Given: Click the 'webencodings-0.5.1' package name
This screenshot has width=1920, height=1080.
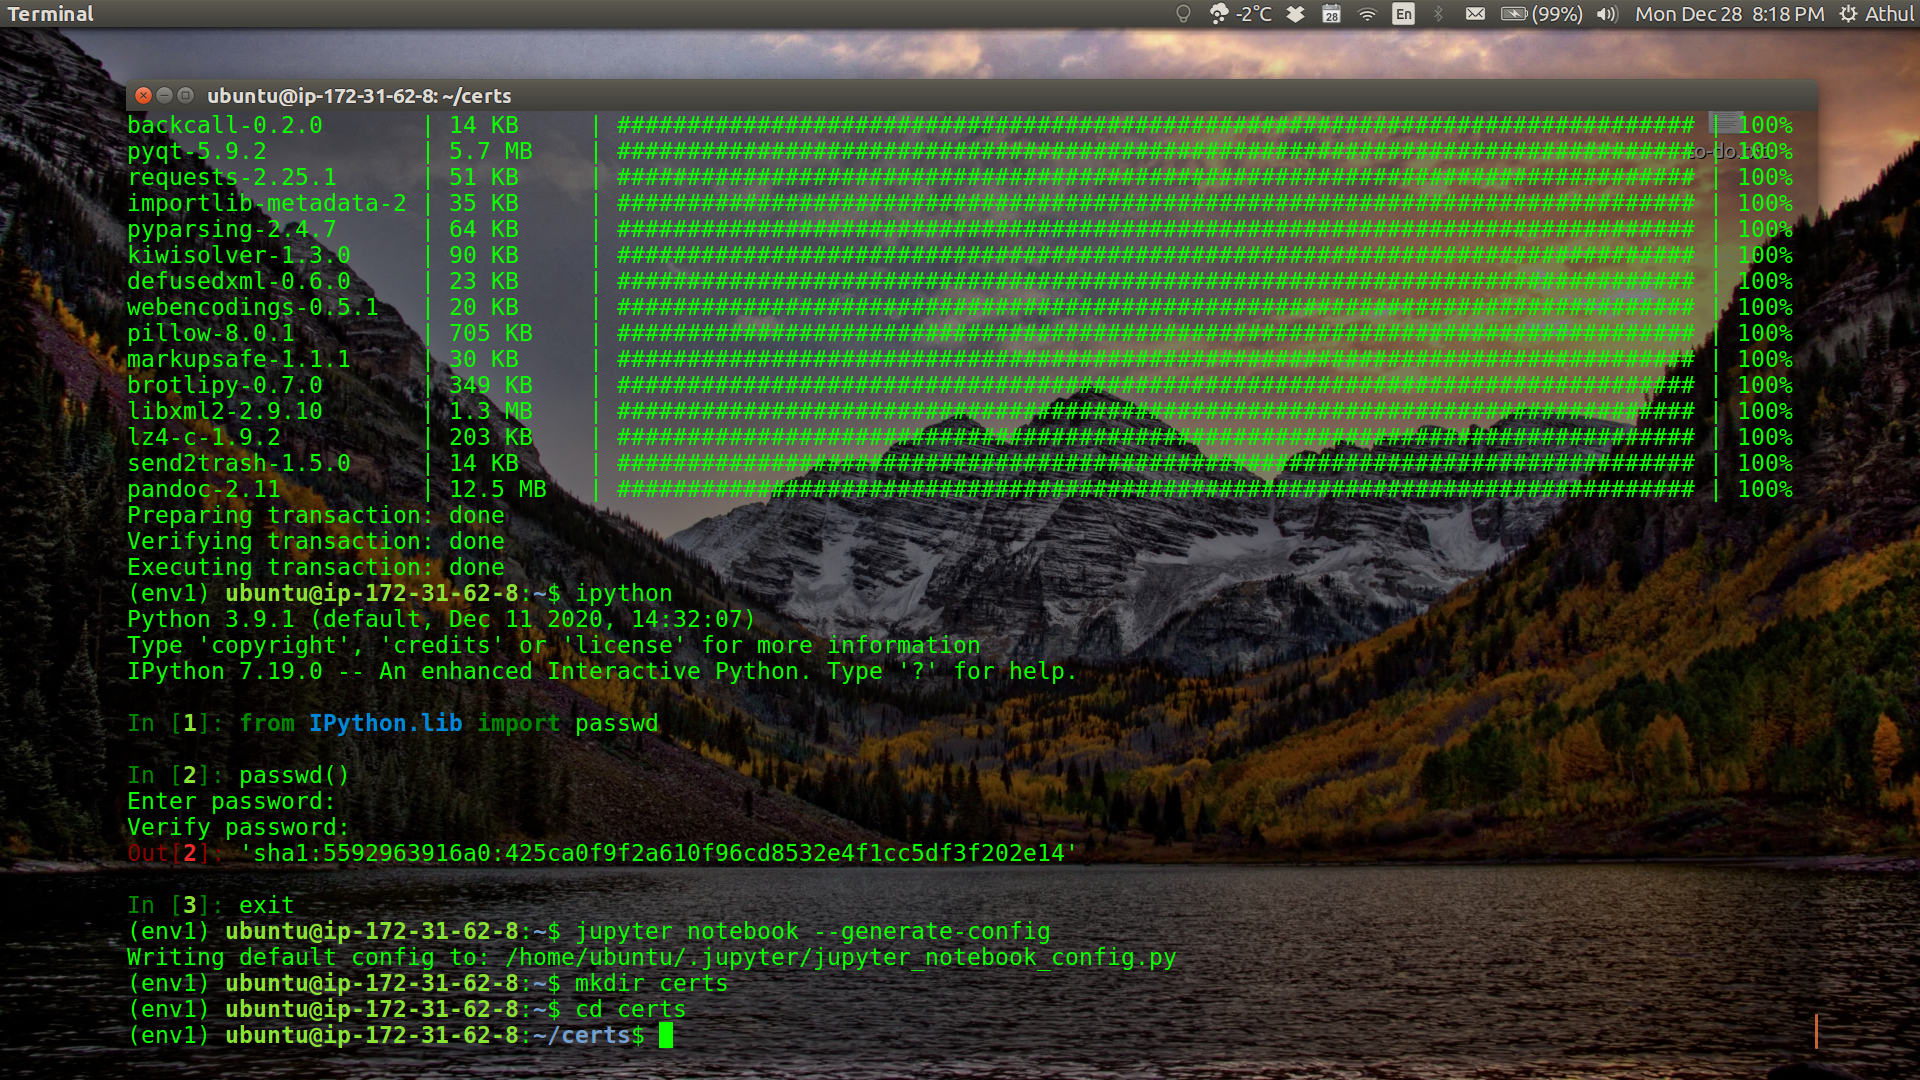Looking at the screenshot, I should point(253,307).
